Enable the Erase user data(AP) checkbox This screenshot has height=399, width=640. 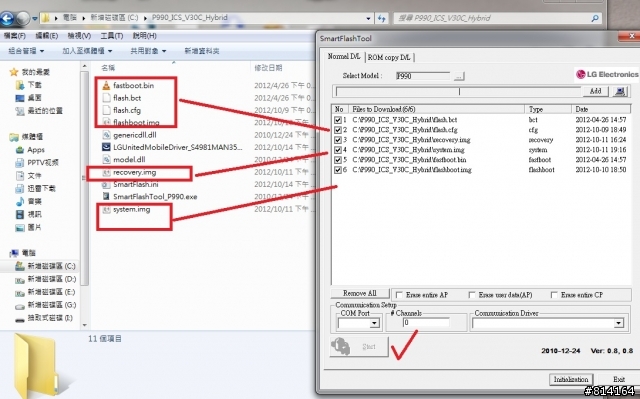point(472,295)
